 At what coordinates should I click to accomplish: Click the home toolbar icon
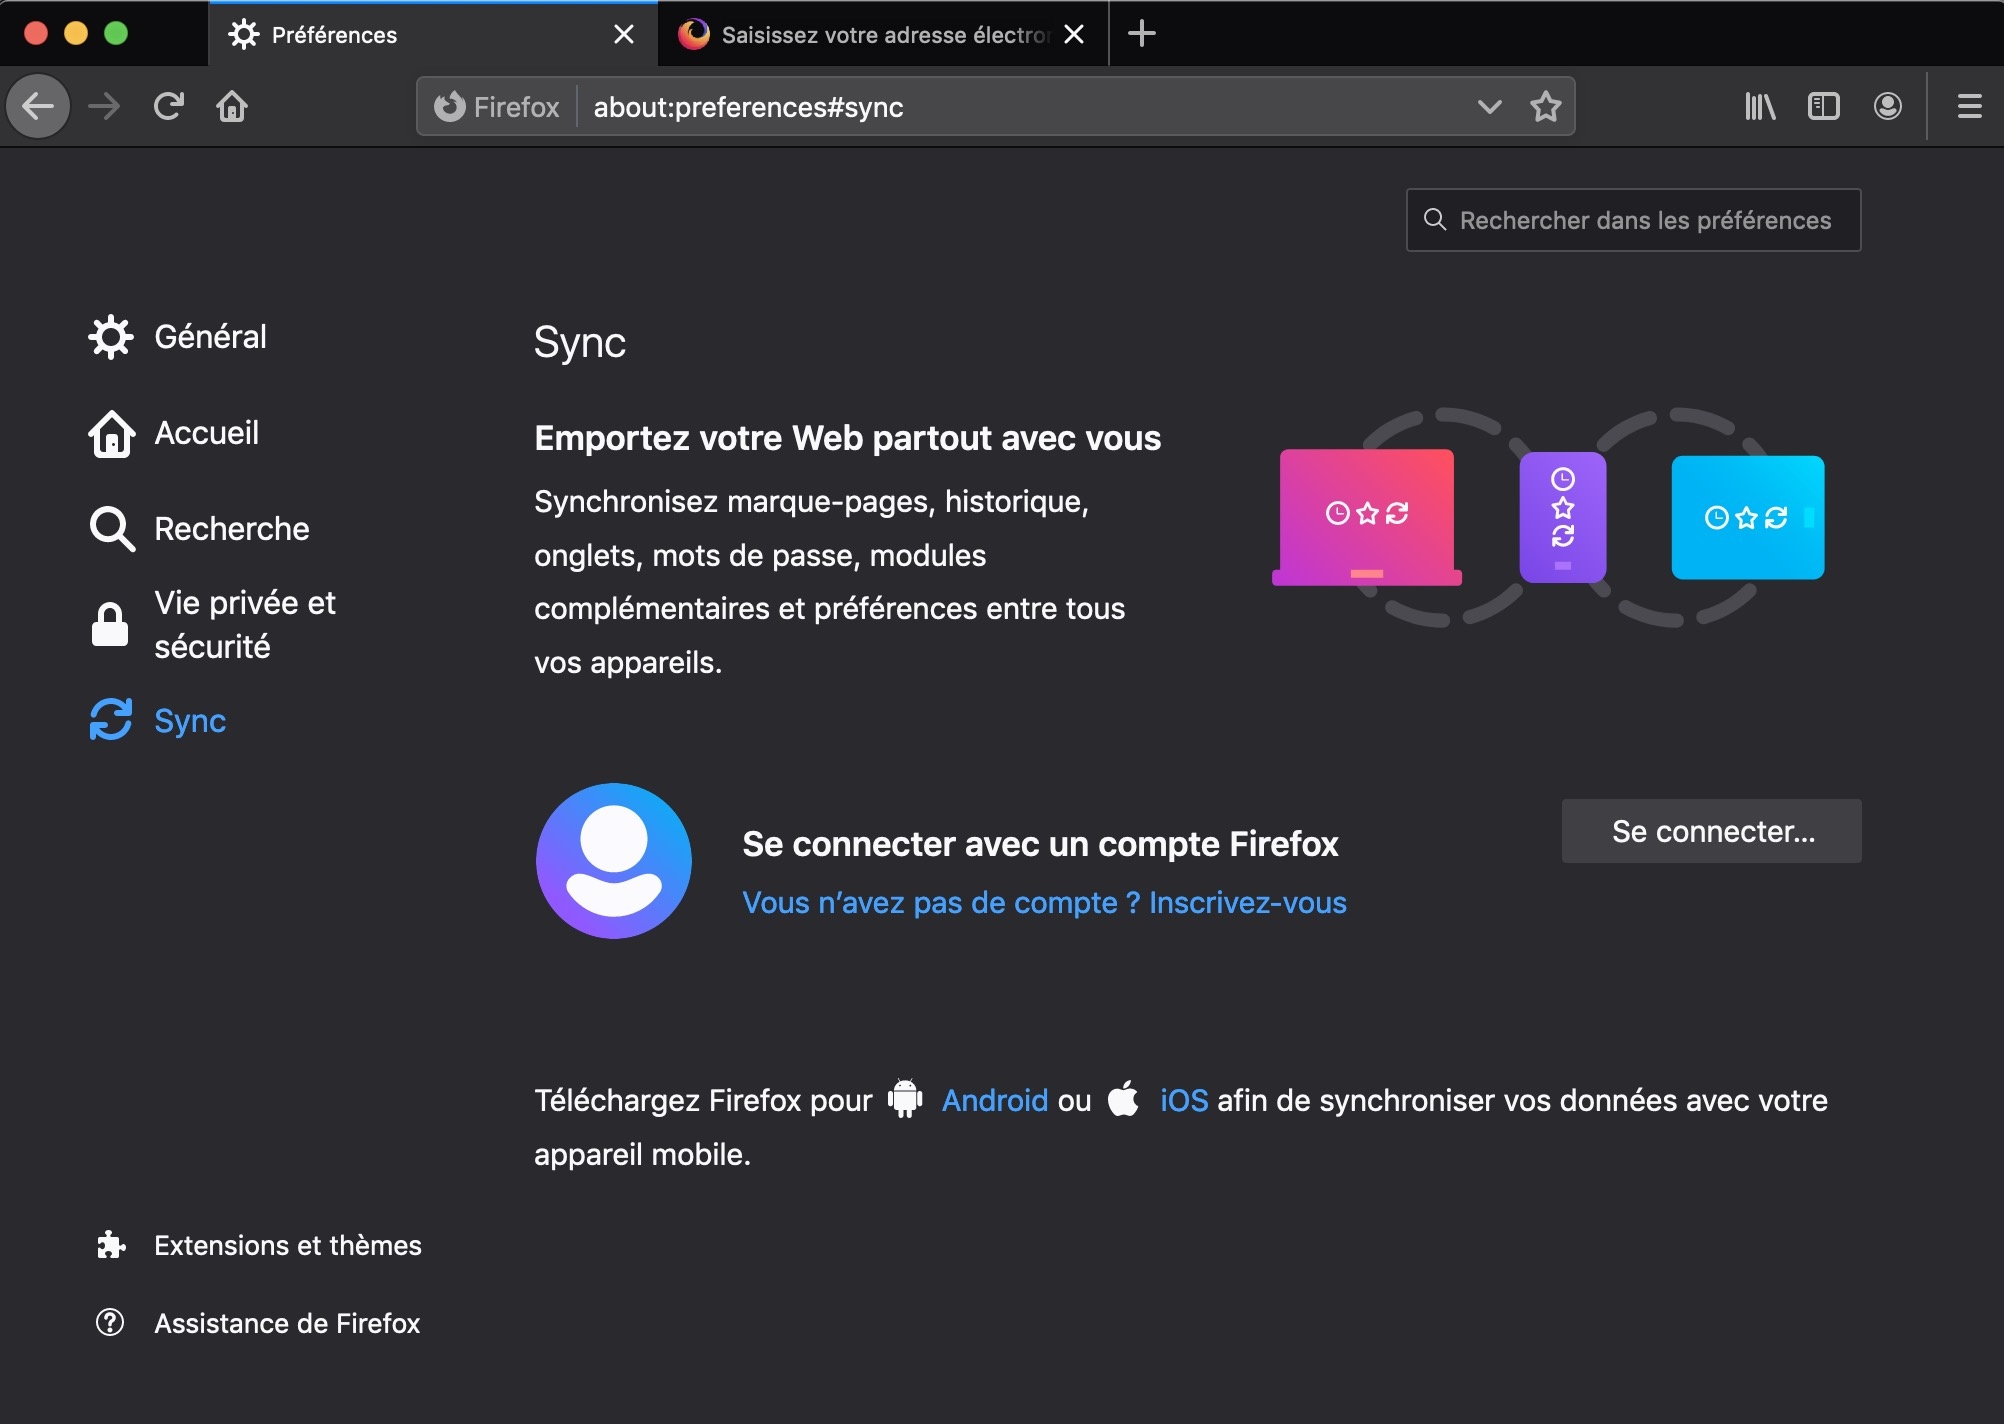coord(232,106)
